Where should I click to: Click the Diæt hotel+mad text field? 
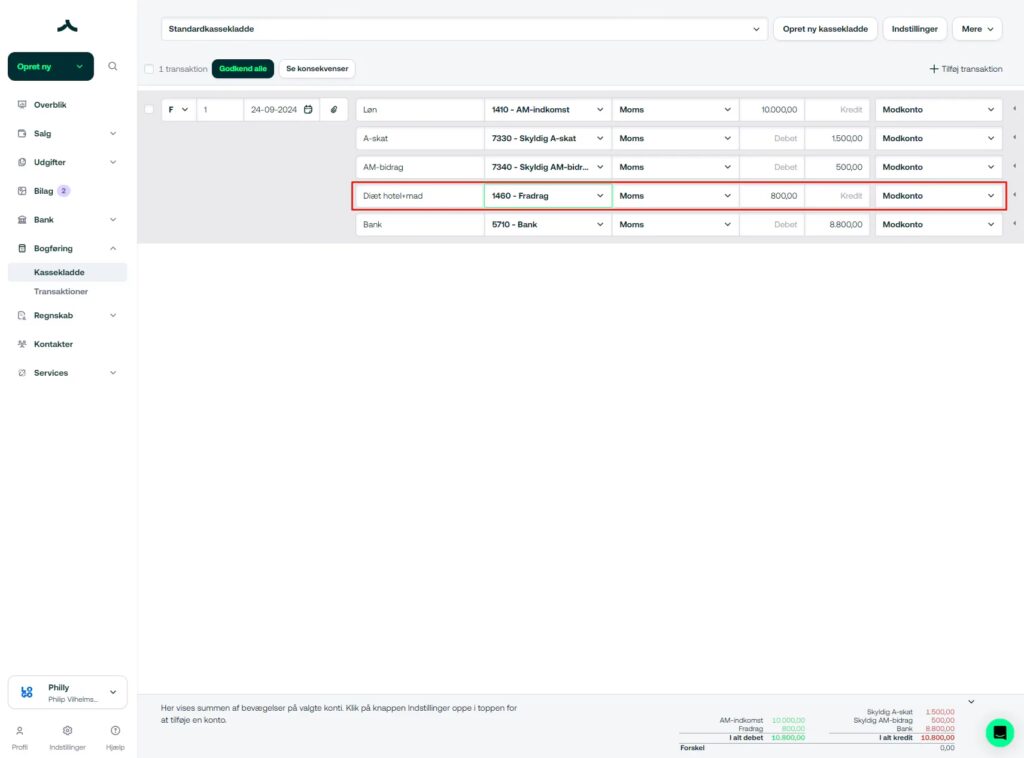point(417,196)
